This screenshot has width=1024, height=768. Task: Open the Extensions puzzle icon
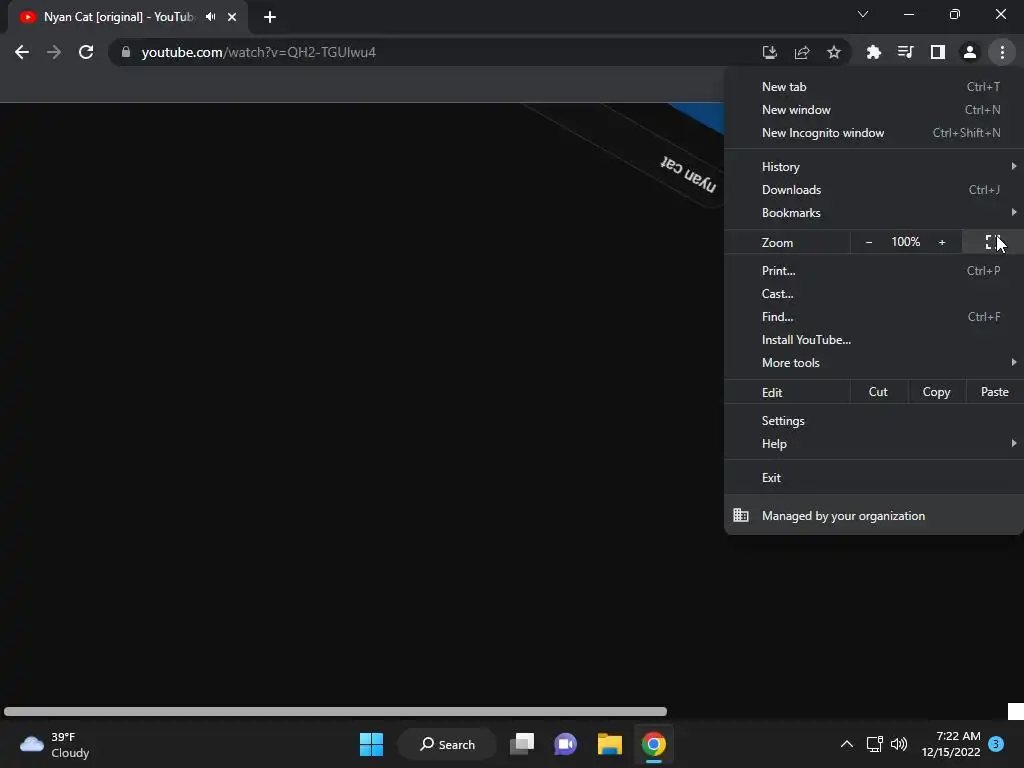coord(873,52)
